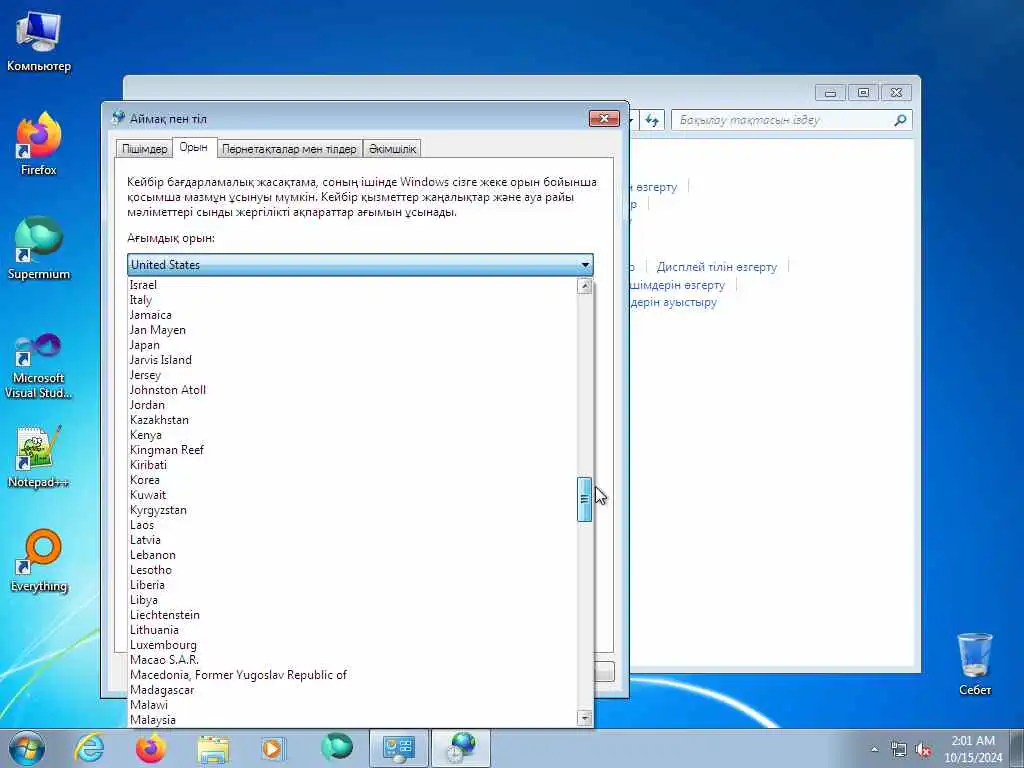Open the Everything search desktop shortcut
This screenshot has height=768, width=1024.
(x=39, y=560)
